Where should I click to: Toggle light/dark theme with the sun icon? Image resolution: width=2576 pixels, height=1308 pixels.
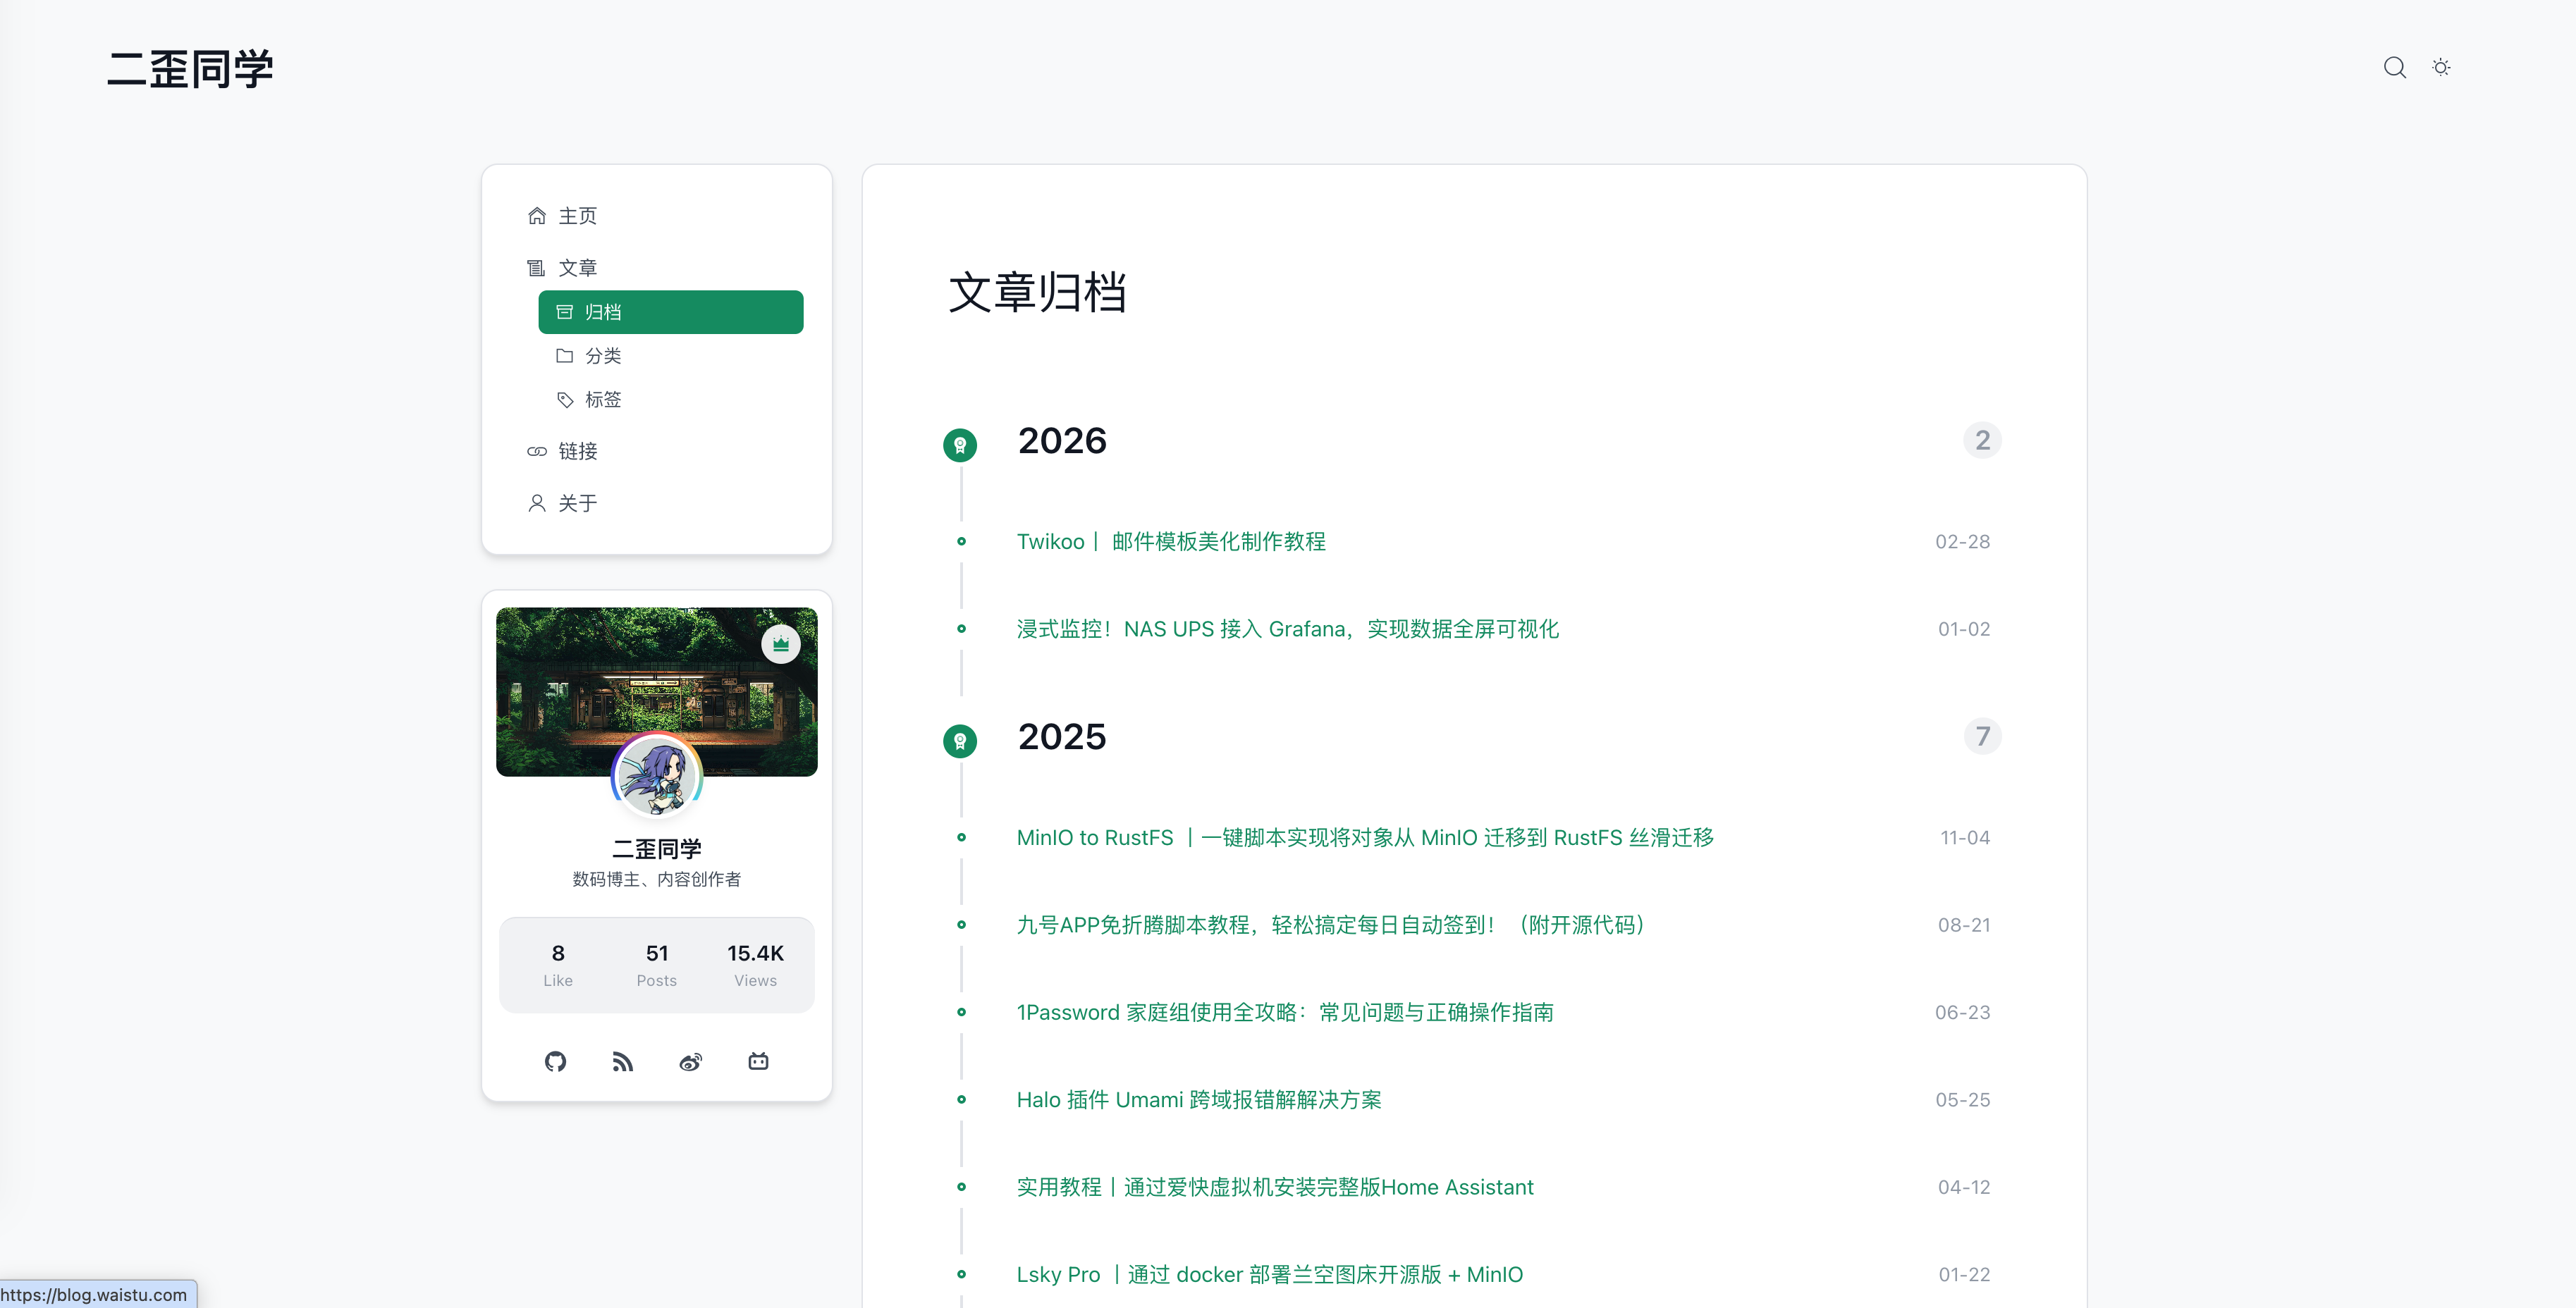pos(2441,67)
